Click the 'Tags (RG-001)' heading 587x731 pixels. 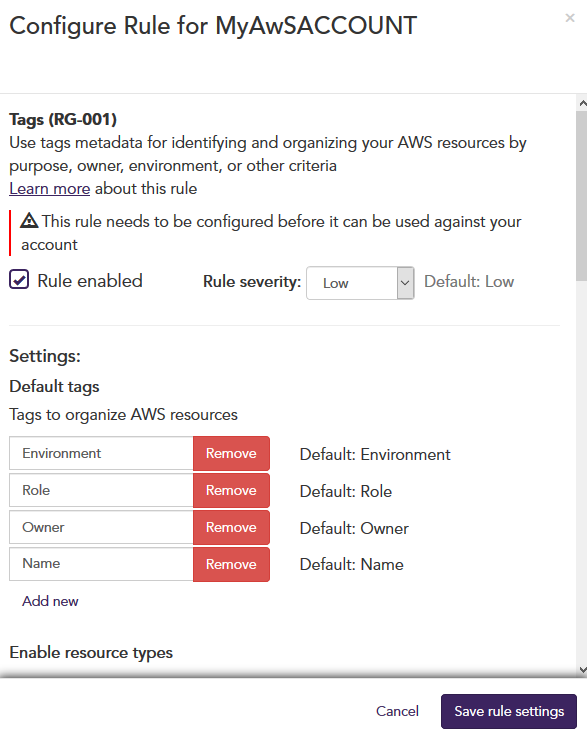63,119
